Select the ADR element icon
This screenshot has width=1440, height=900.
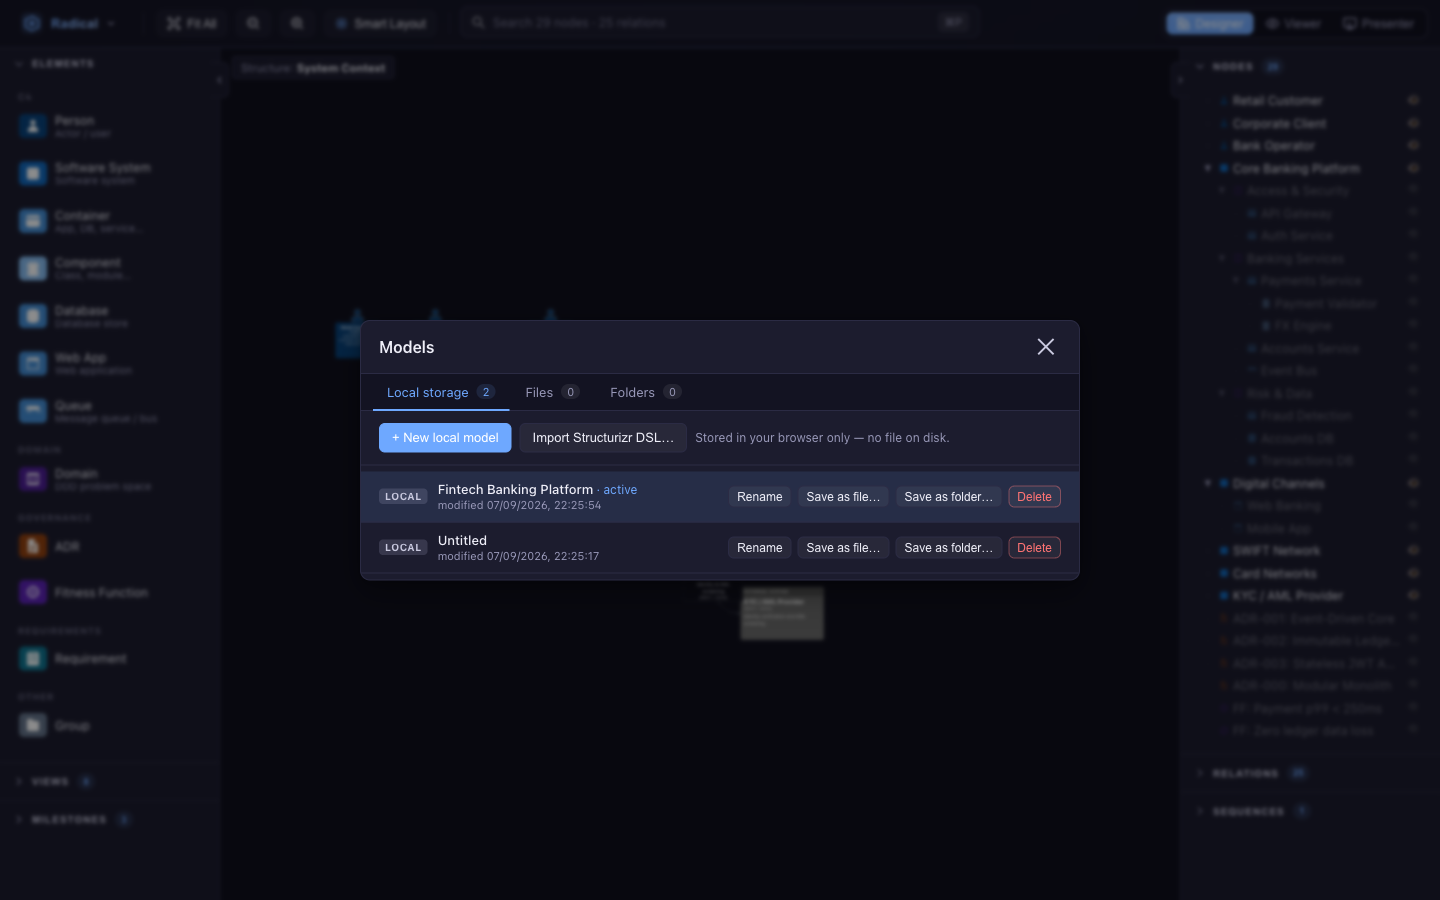point(33,546)
